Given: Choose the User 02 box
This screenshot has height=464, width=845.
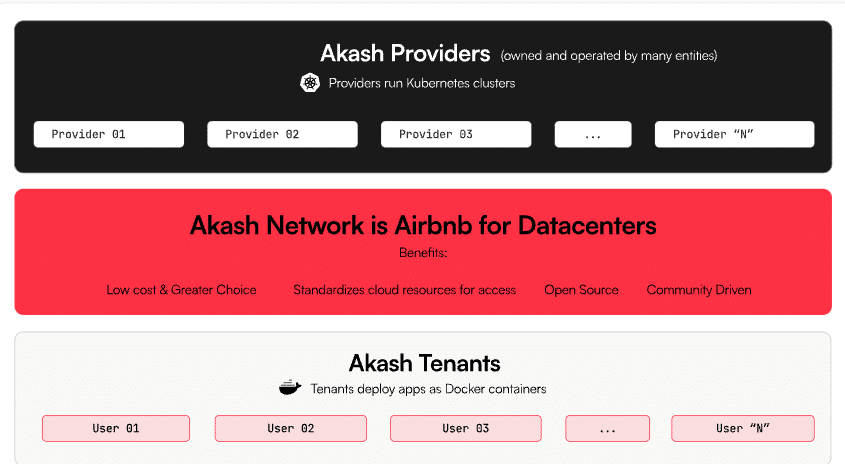Looking at the screenshot, I should [x=290, y=428].
